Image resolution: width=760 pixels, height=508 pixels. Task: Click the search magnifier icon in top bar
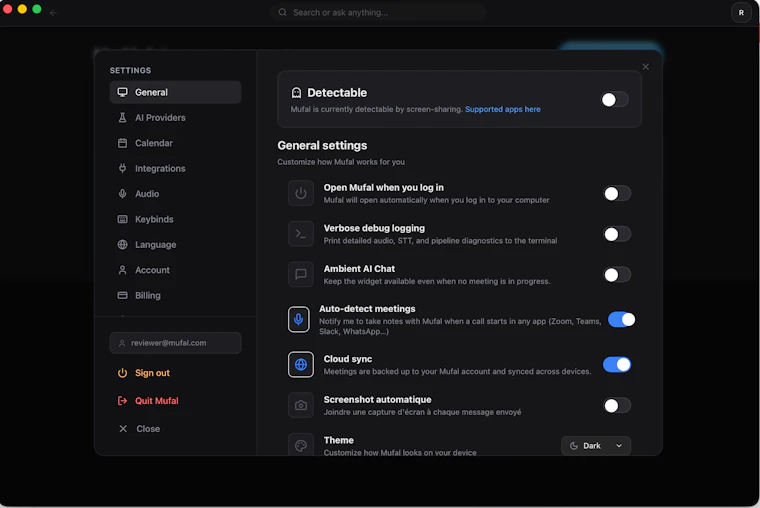pyautogui.click(x=282, y=12)
